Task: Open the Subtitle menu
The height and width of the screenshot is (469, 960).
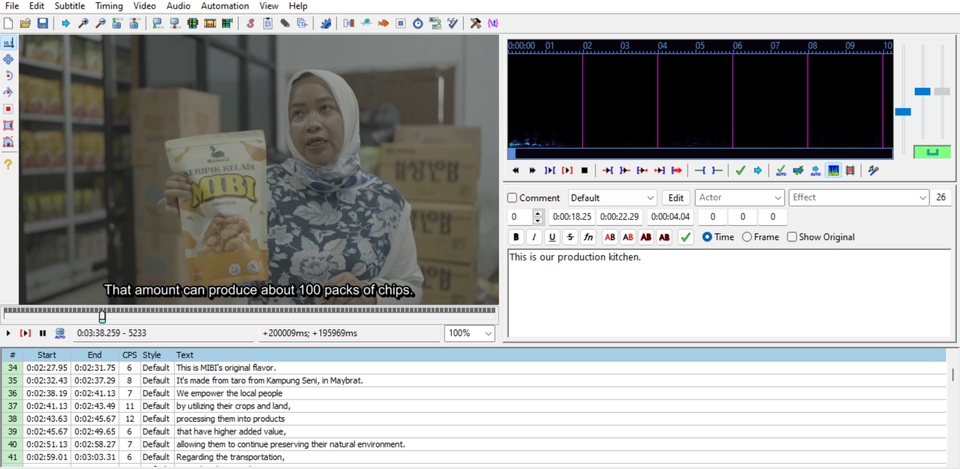Action: 70,6
